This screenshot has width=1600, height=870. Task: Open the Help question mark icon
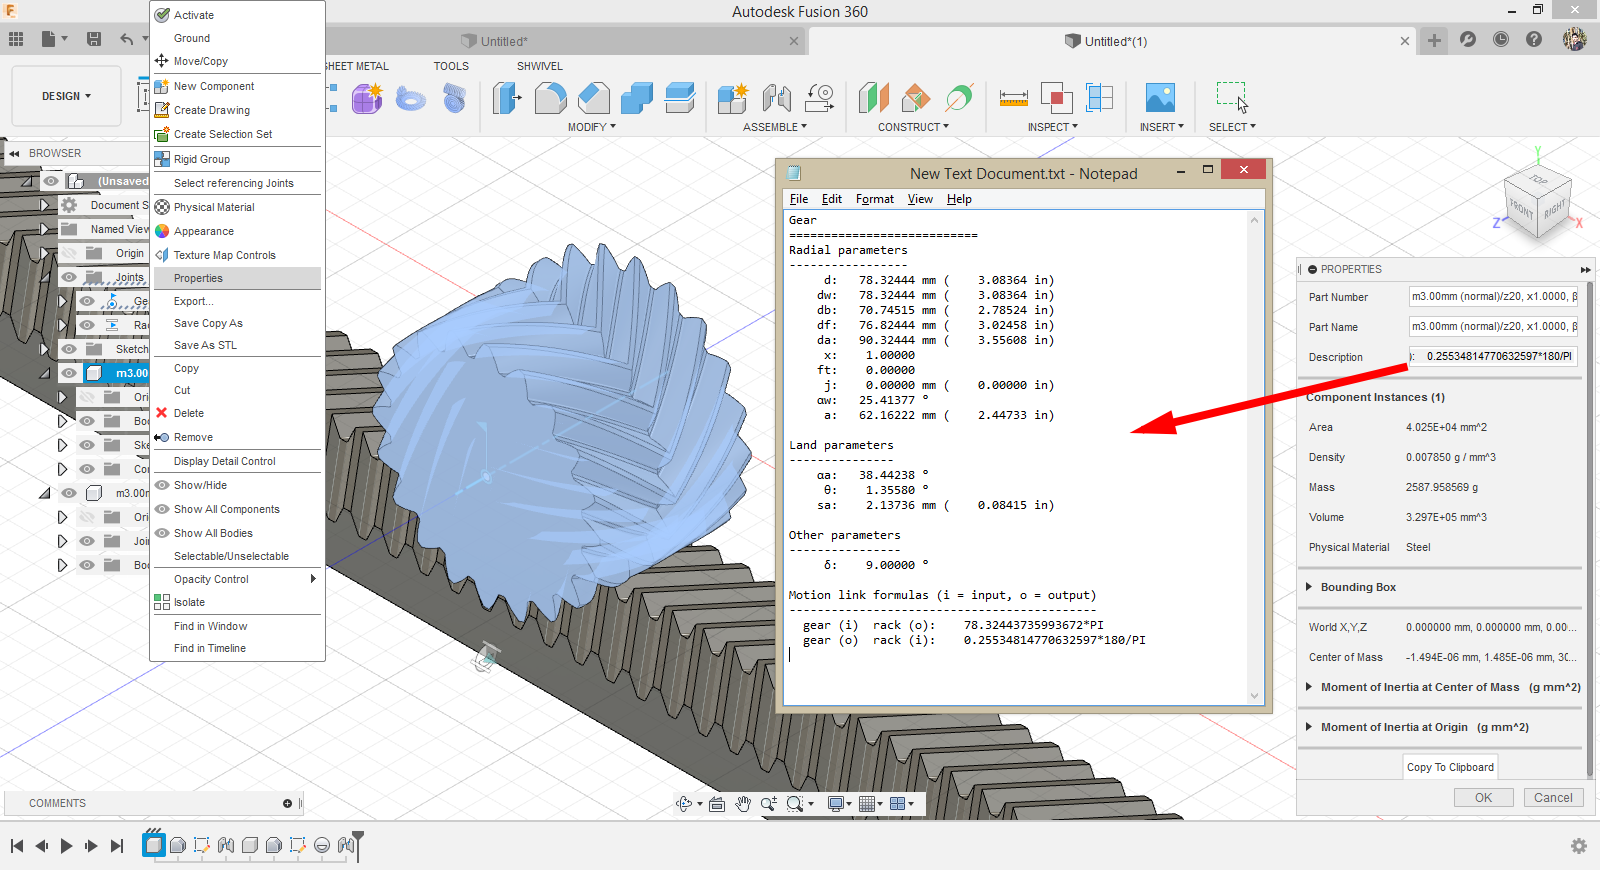click(1534, 40)
